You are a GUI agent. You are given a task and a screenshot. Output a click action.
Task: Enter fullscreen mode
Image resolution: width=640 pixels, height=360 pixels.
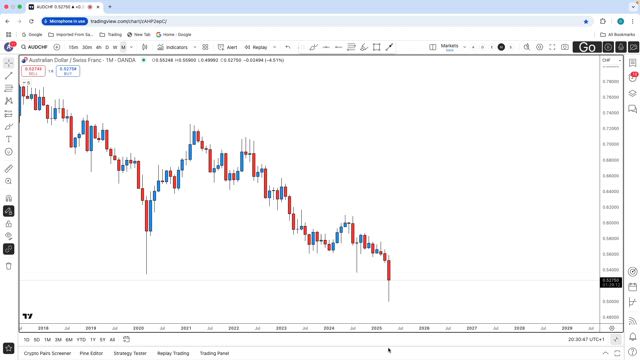pyautogui.click(x=552, y=47)
